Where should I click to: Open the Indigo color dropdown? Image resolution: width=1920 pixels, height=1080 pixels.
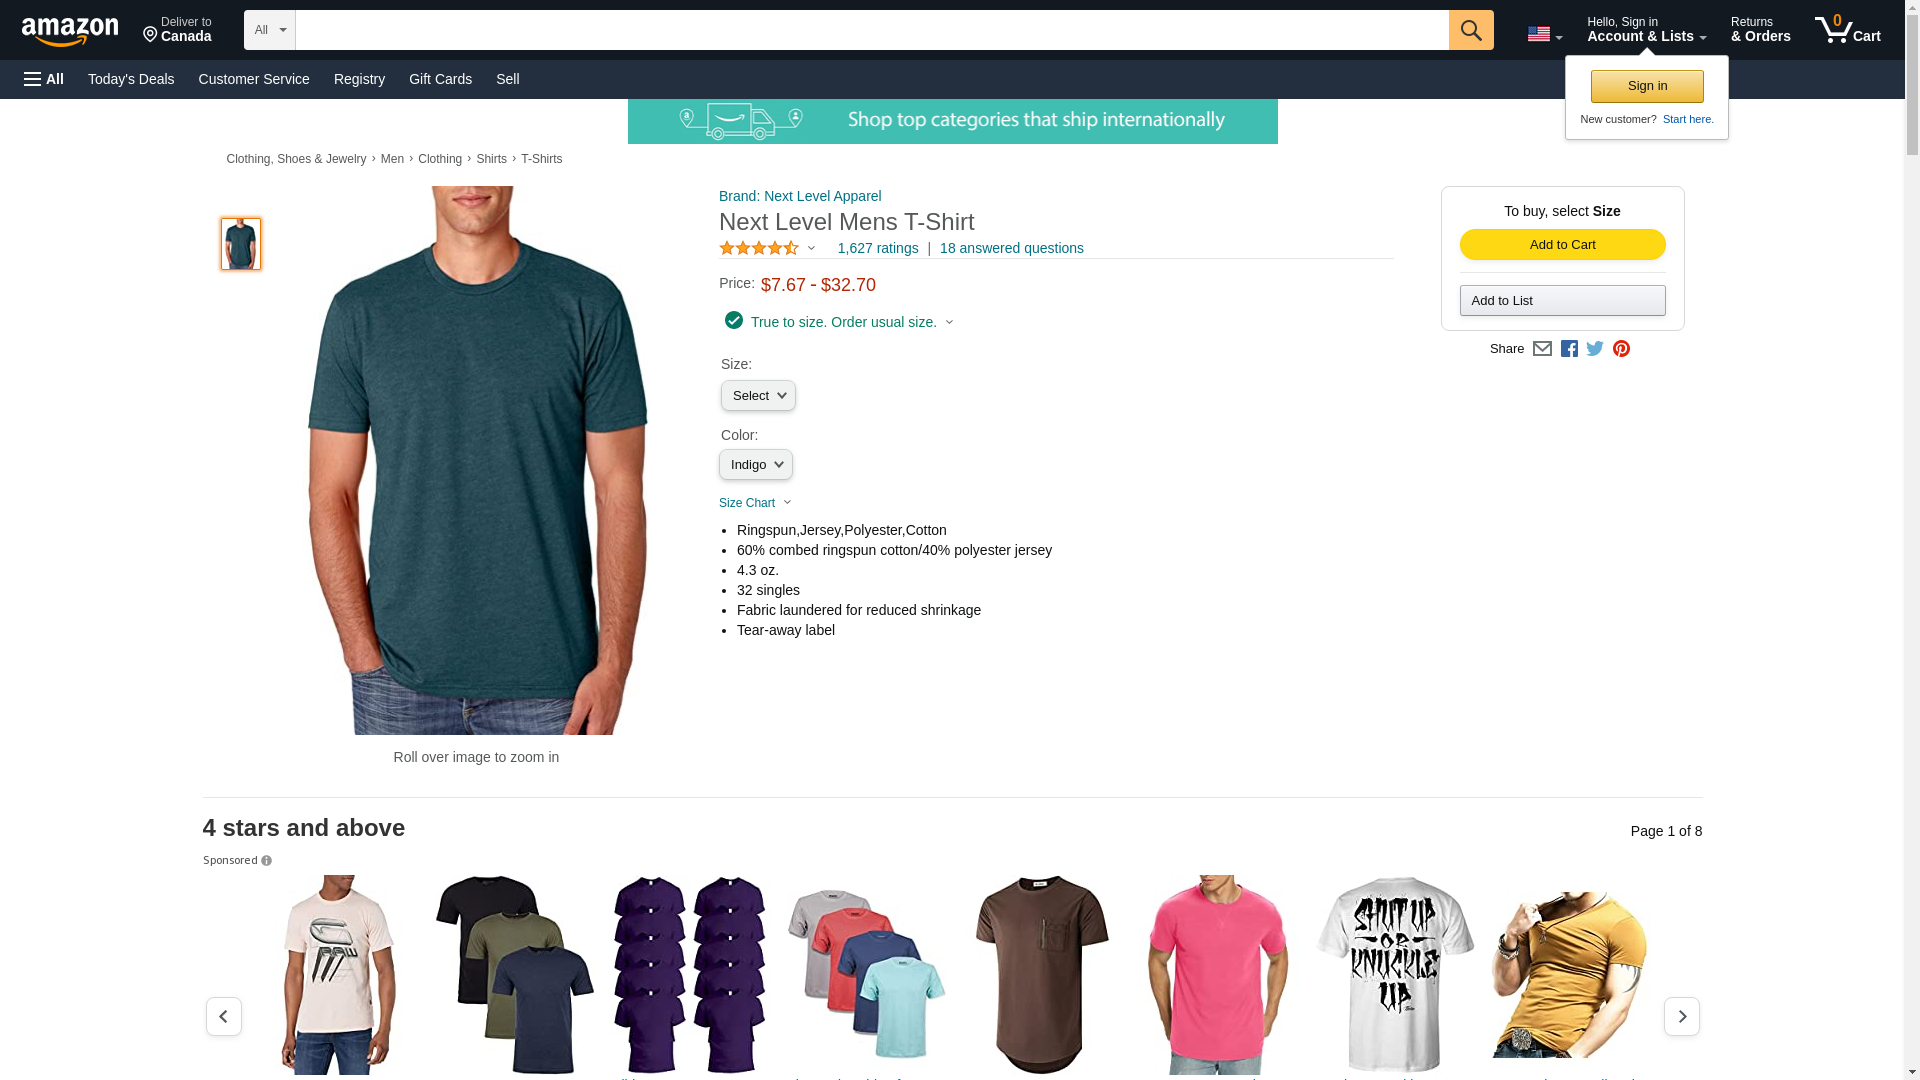[x=755, y=465]
